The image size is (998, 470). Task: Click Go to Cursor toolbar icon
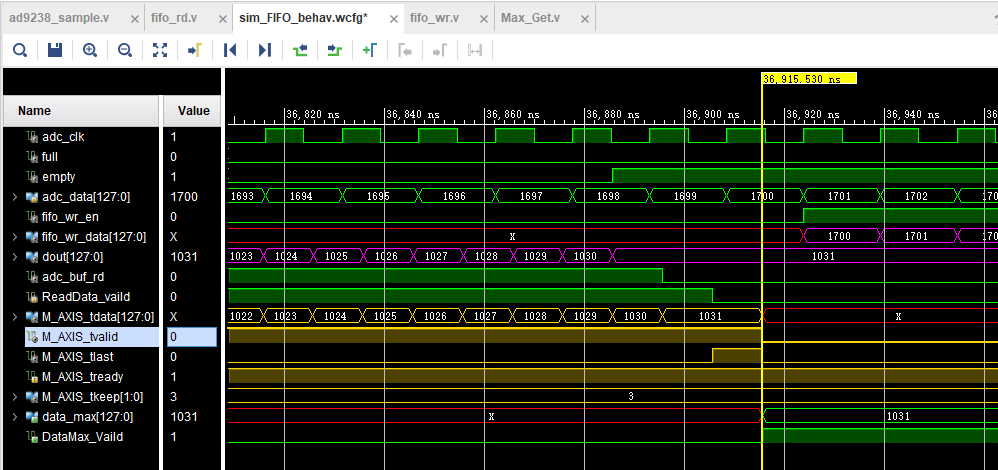point(194,50)
